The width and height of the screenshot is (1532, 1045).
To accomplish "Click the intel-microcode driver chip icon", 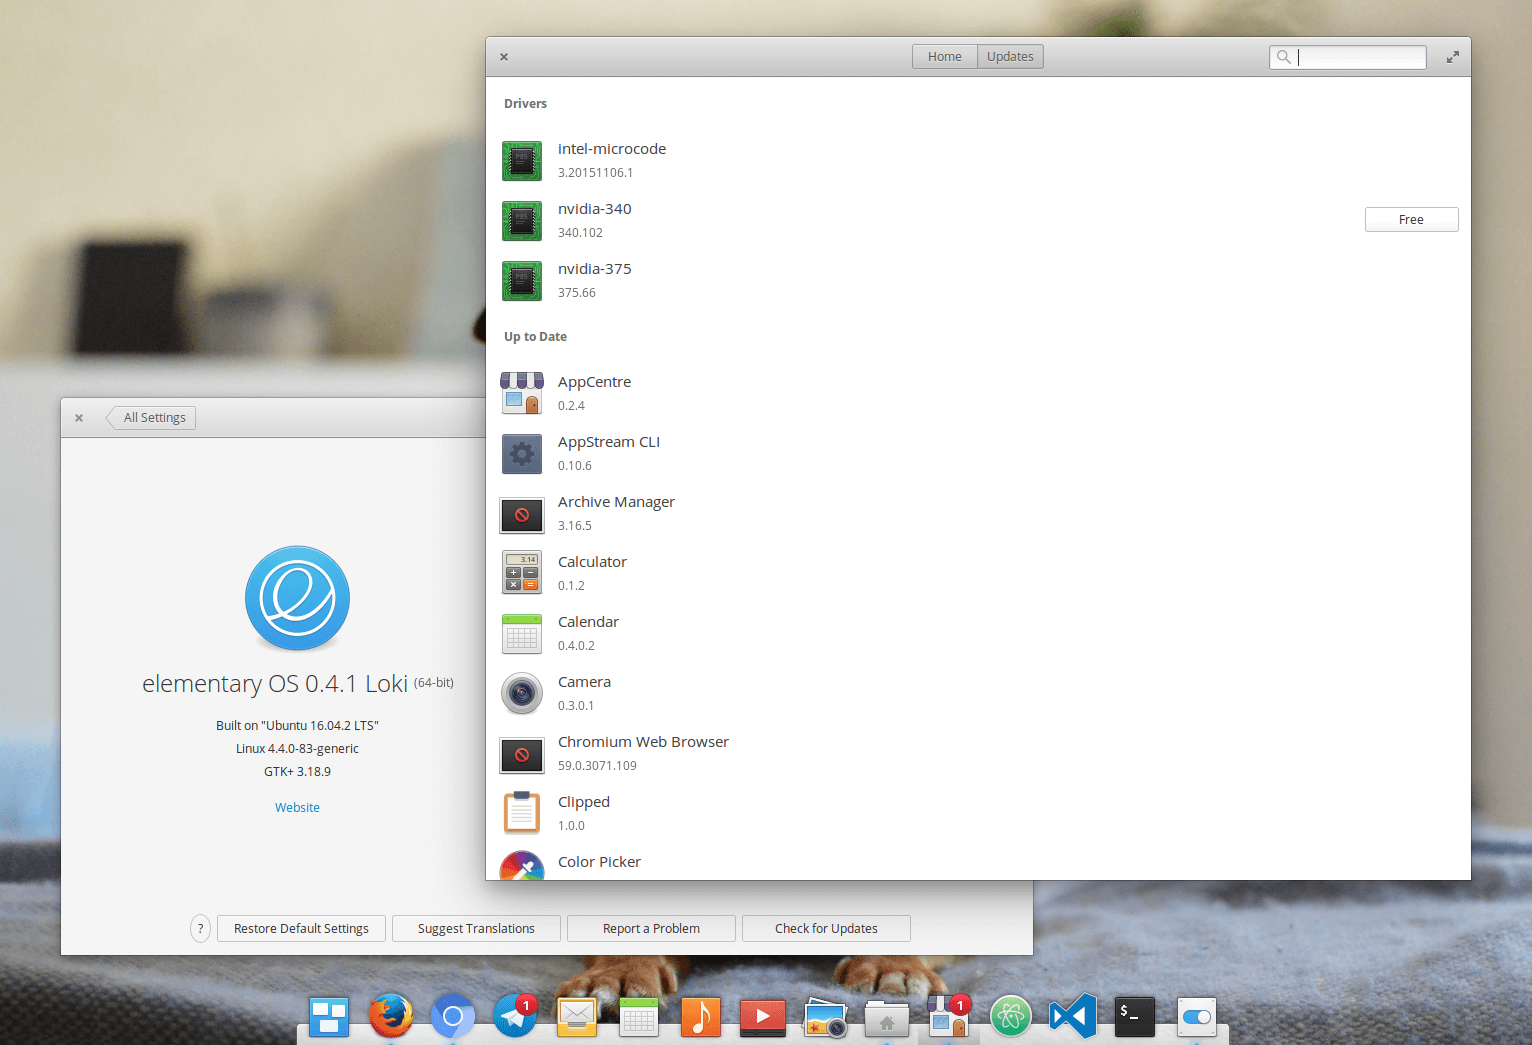I will [x=522, y=161].
